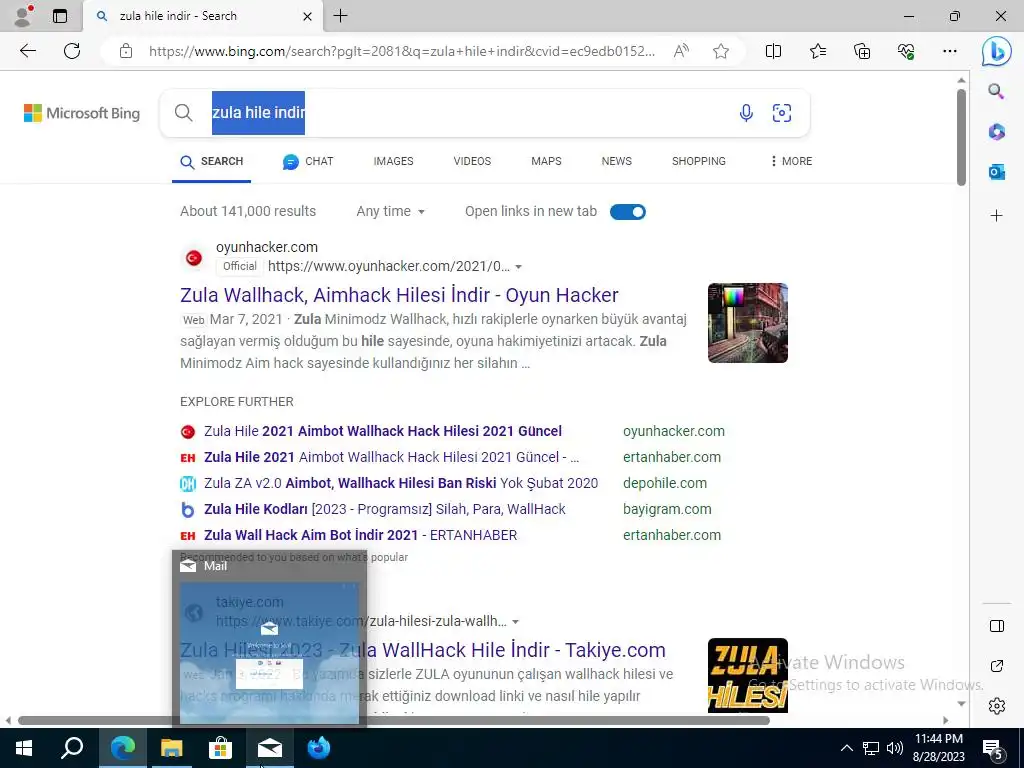Switch to the NEWS tab

(616, 161)
